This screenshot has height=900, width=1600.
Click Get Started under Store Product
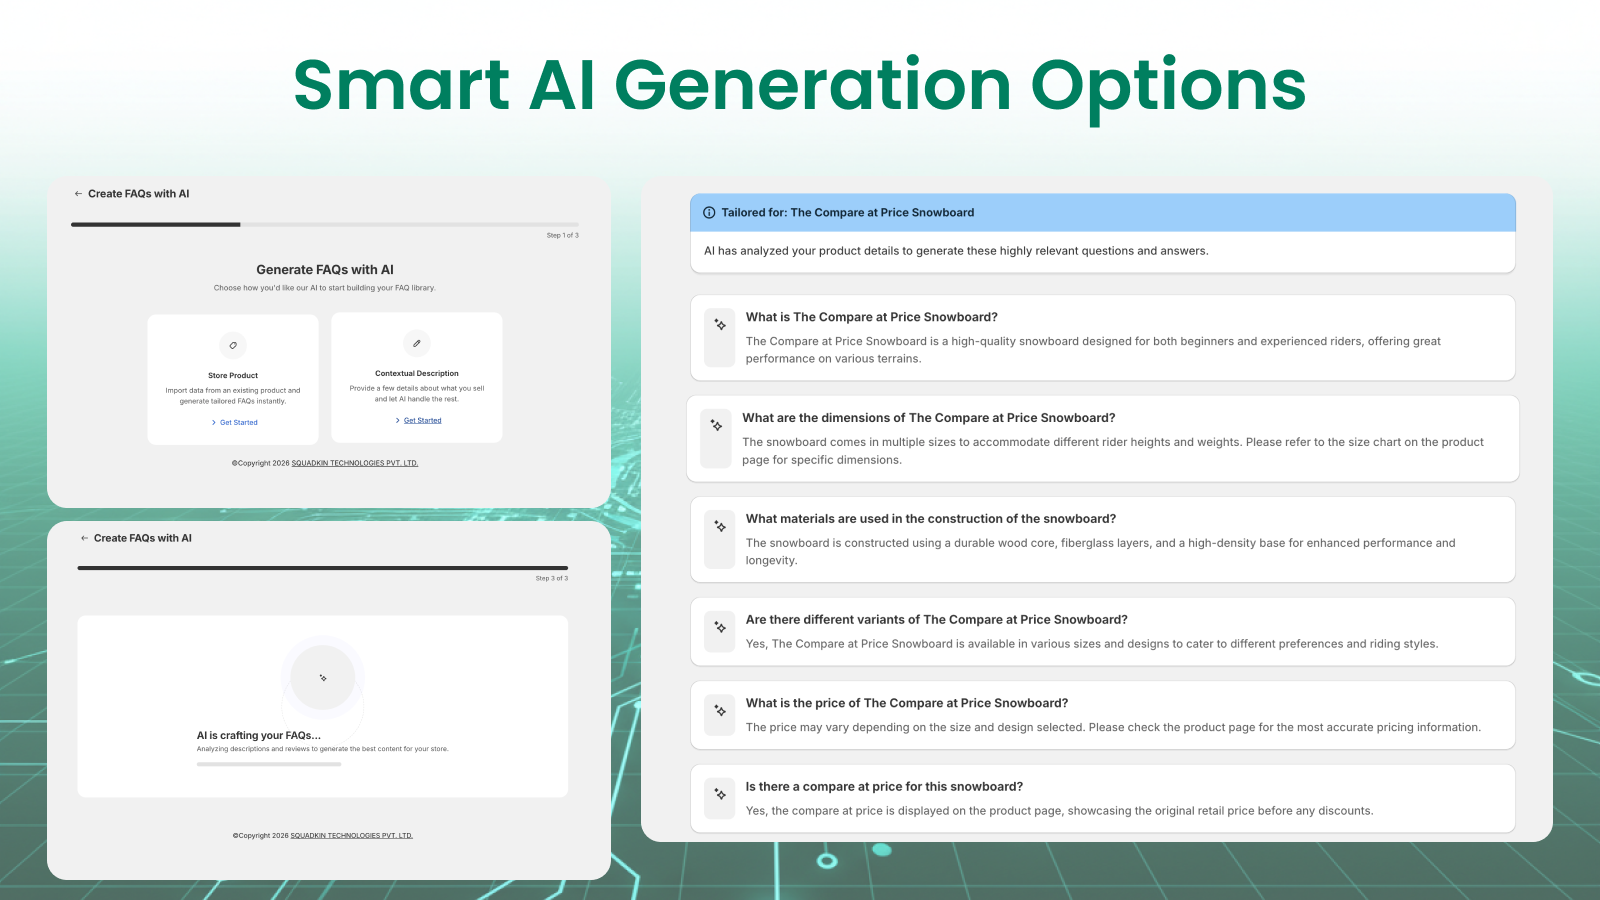click(237, 422)
